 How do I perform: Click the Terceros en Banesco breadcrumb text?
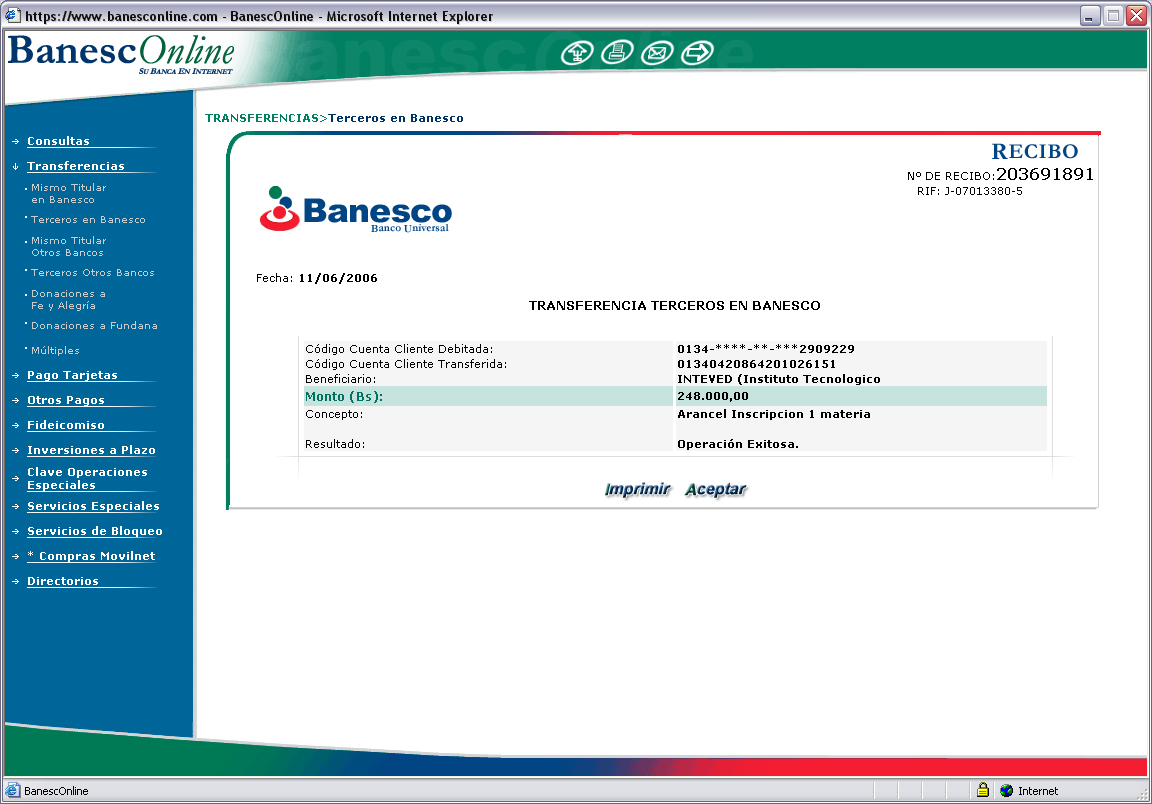pyautogui.click(x=396, y=118)
